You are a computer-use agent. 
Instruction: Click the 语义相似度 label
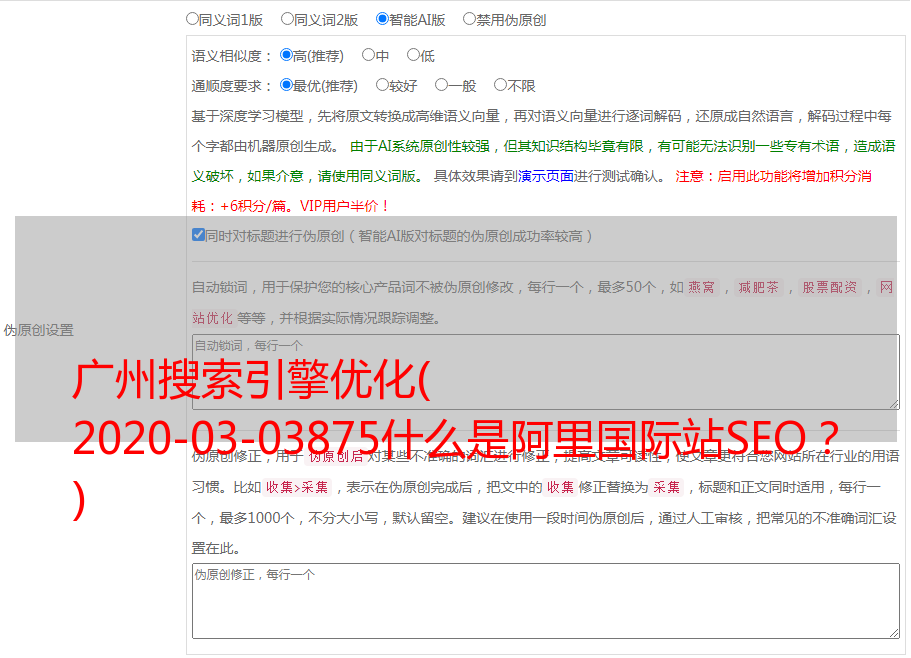coord(232,56)
